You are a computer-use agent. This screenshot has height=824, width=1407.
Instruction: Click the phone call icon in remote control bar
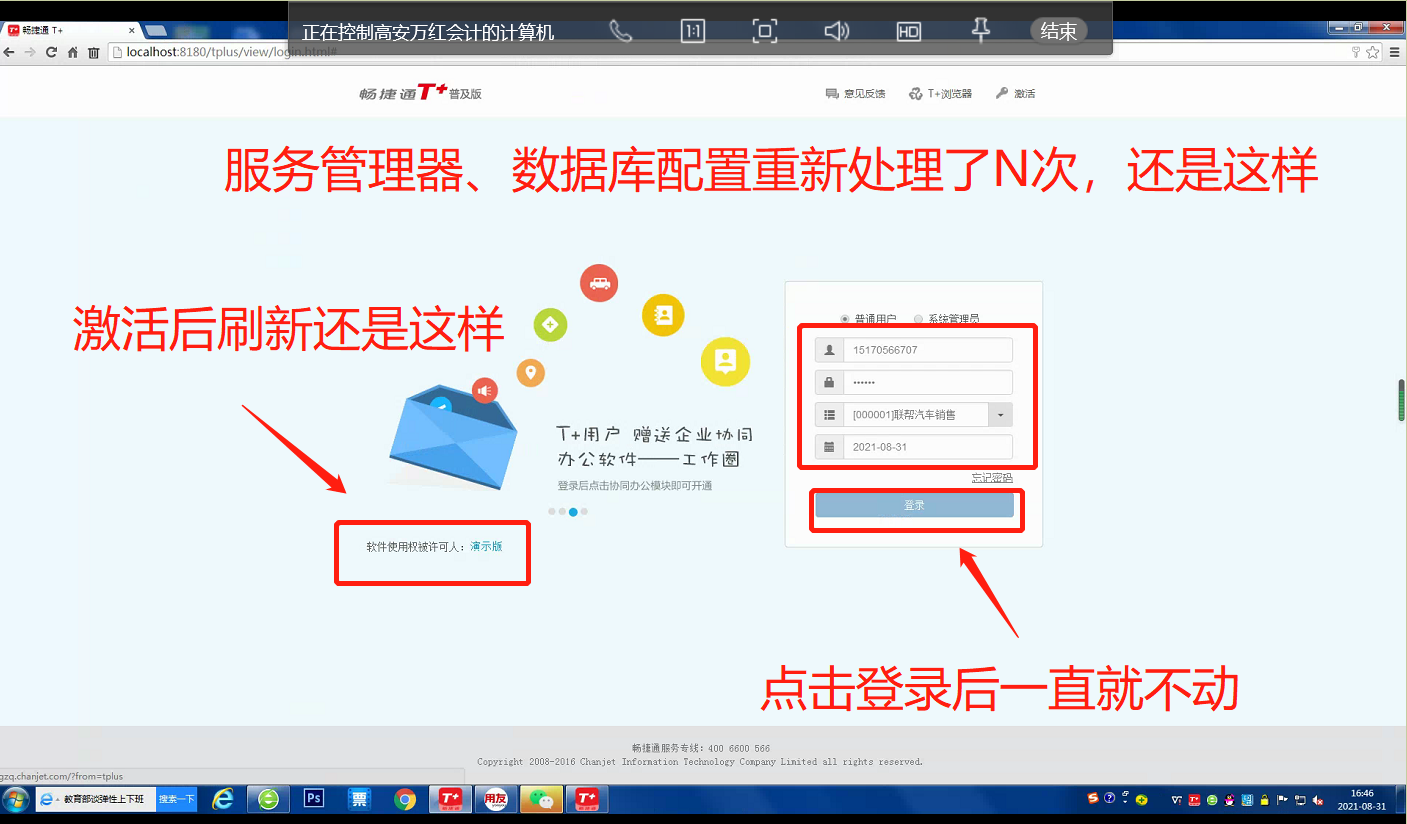(620, 31)
